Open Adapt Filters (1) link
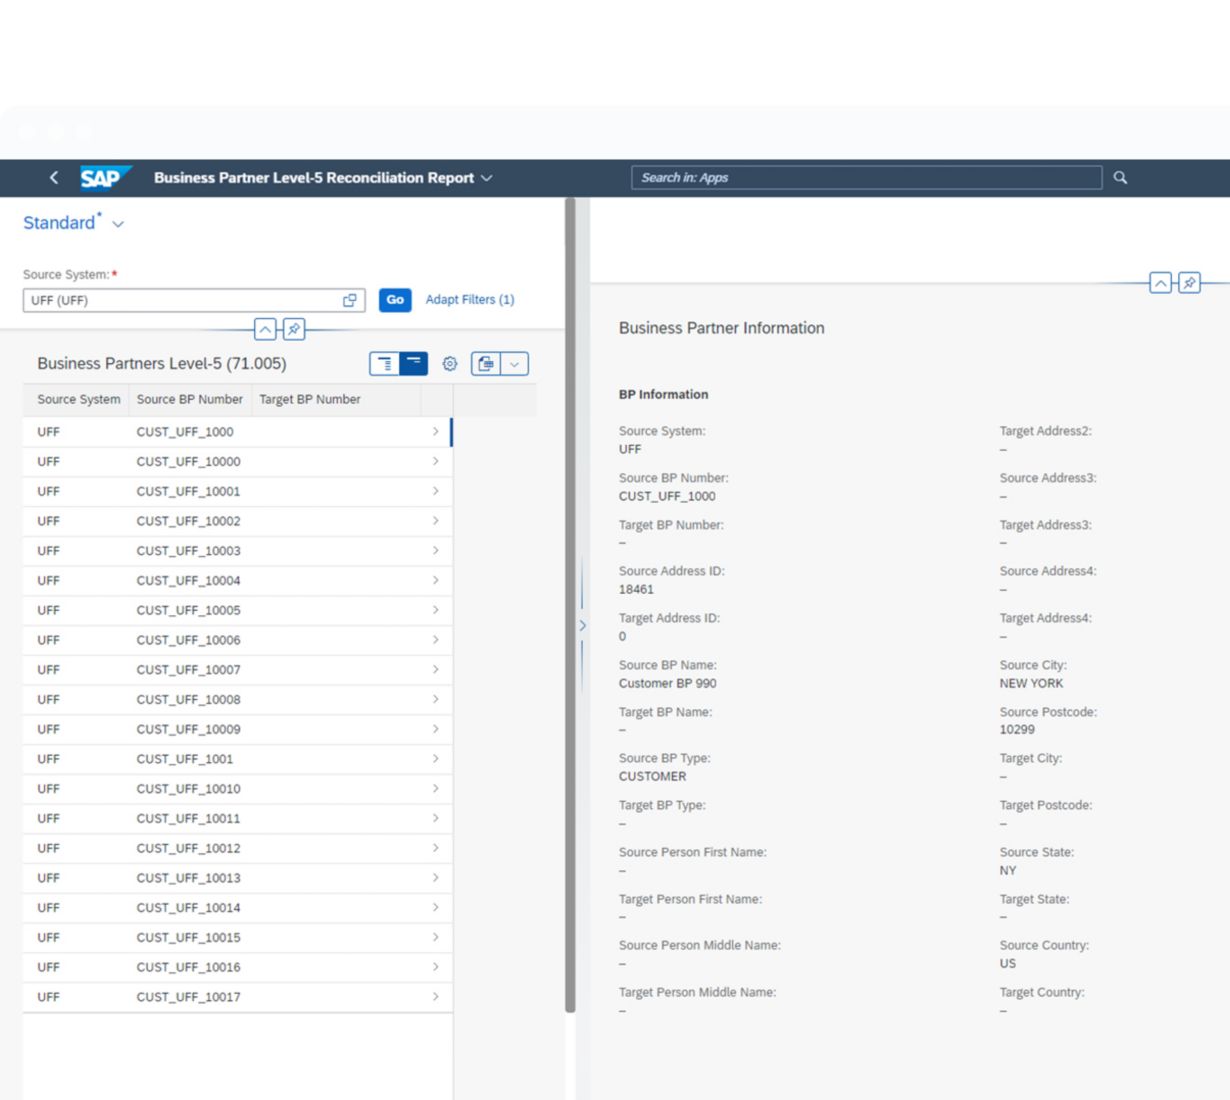The width and height of the screenshot is (1230, 1100). click(469, 300)
